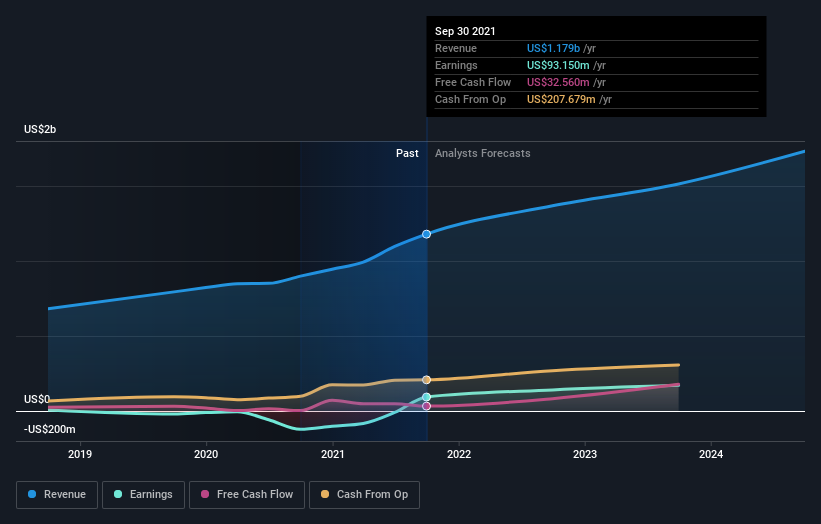Click the 2021 x-axis label

click(x=332, y=454)
